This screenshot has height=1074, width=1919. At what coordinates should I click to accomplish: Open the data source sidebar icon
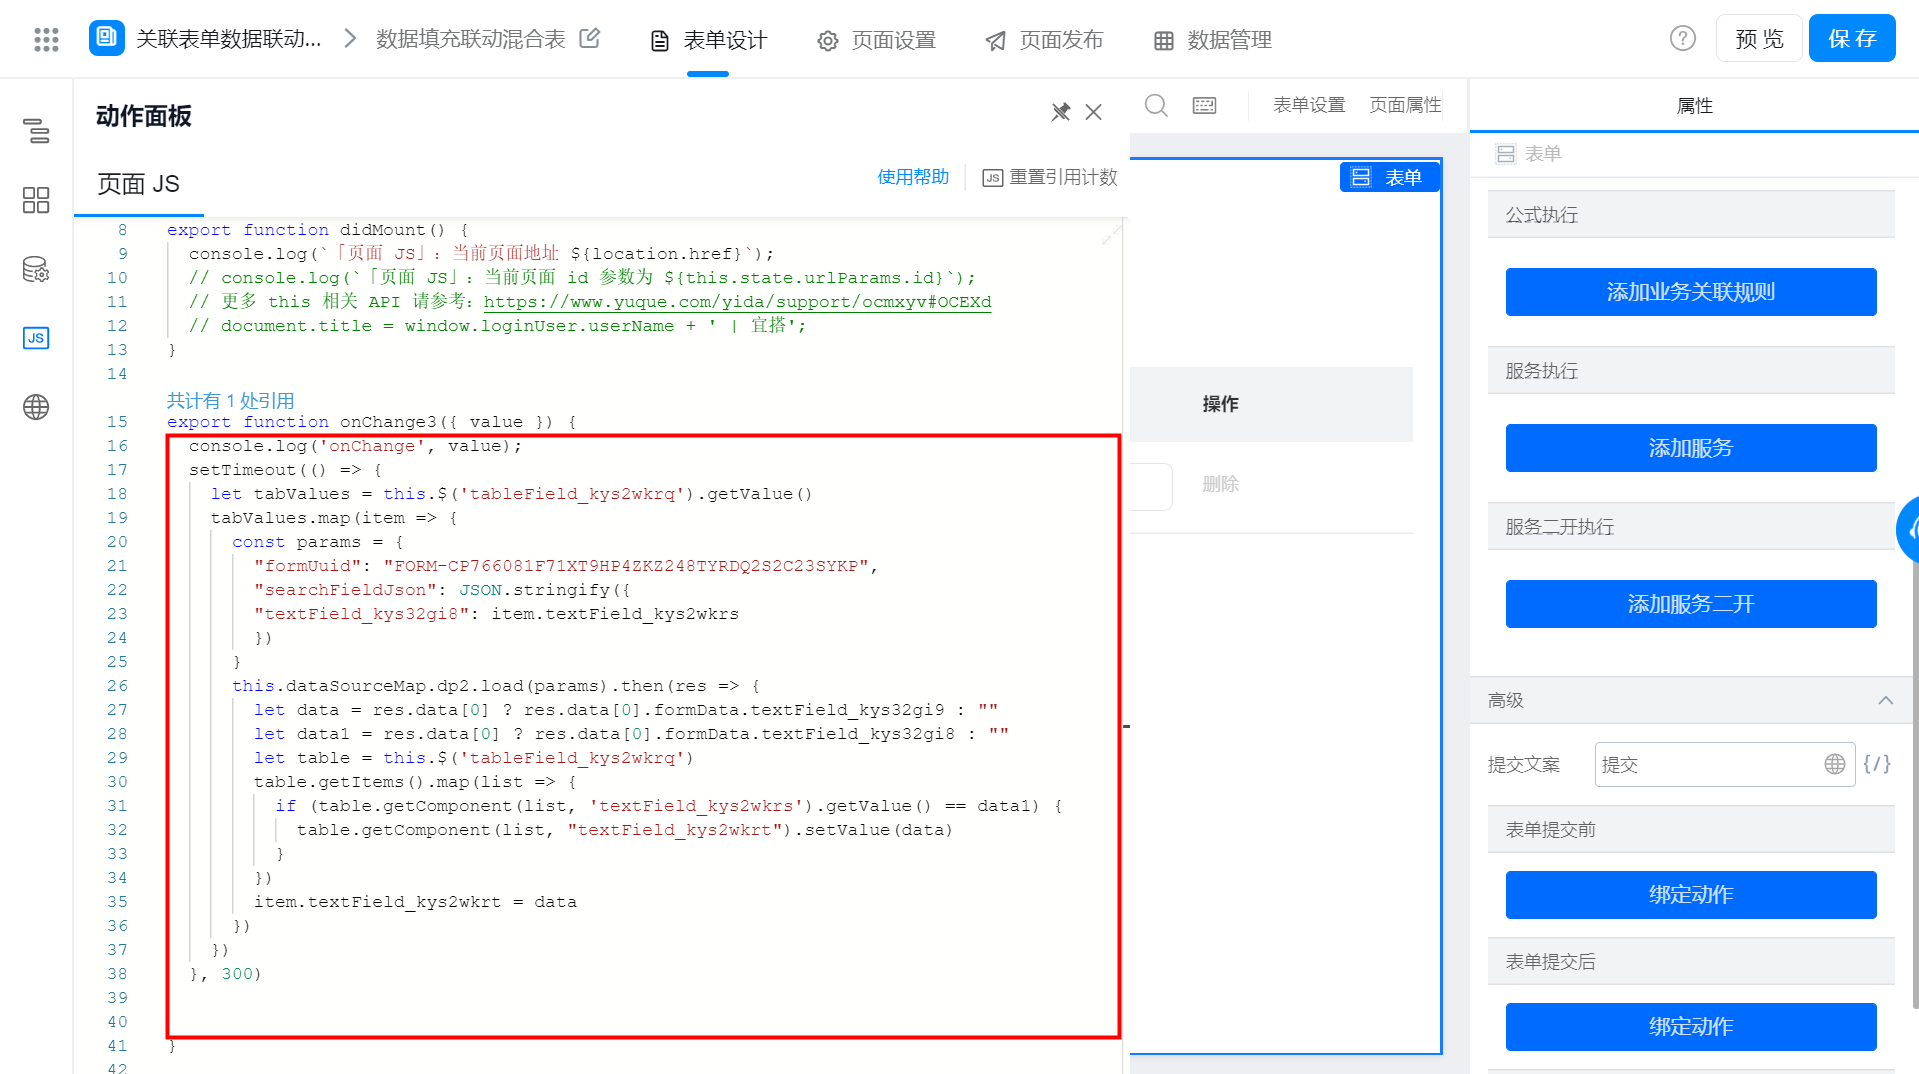click(36, 269)
